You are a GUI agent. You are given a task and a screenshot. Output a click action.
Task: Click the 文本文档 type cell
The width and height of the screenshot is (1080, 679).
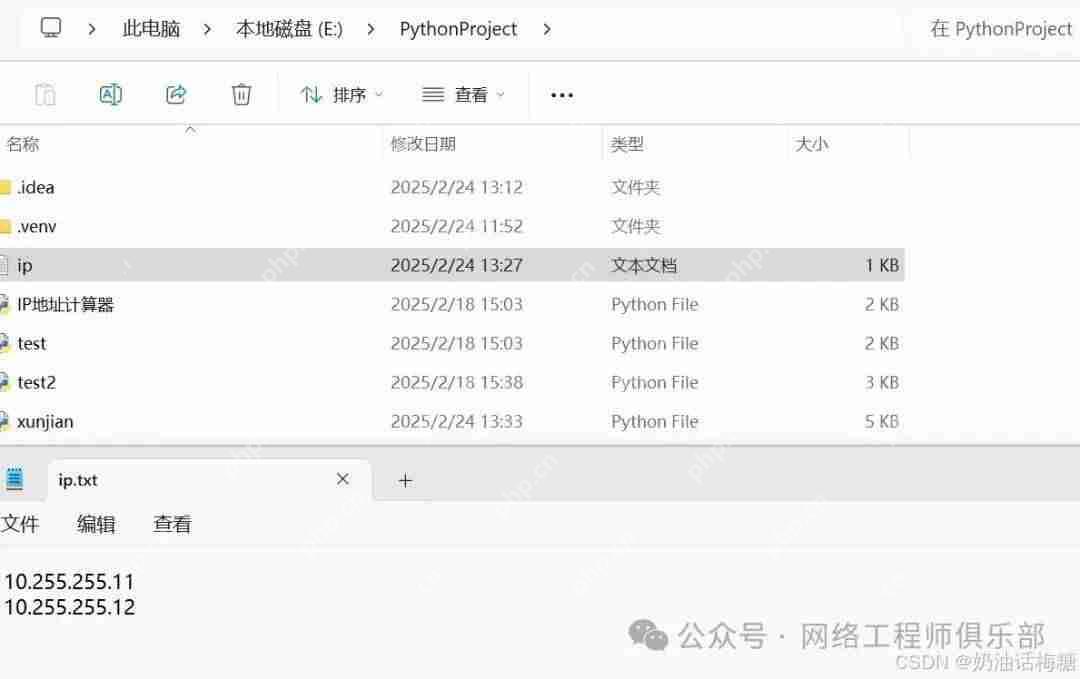pyautogui.click(x=644, y=265)
